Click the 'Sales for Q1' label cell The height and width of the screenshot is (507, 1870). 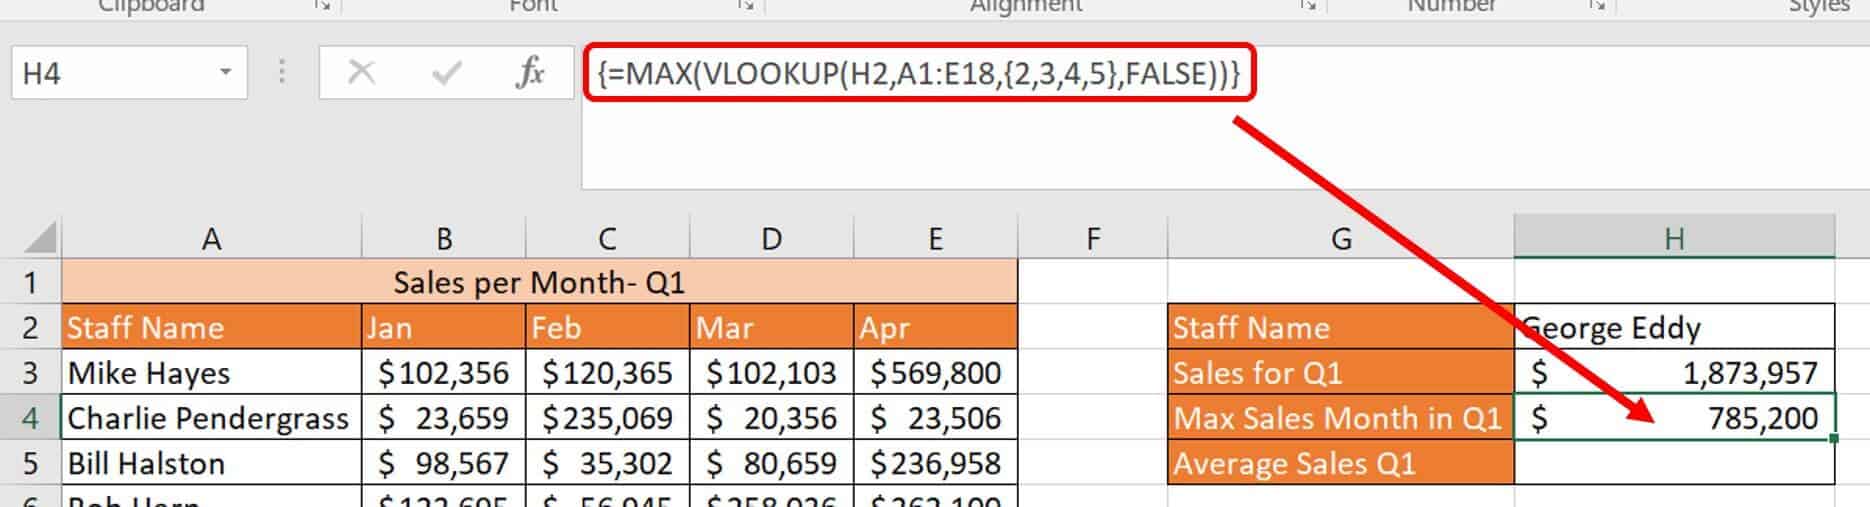click(1341, 372)
